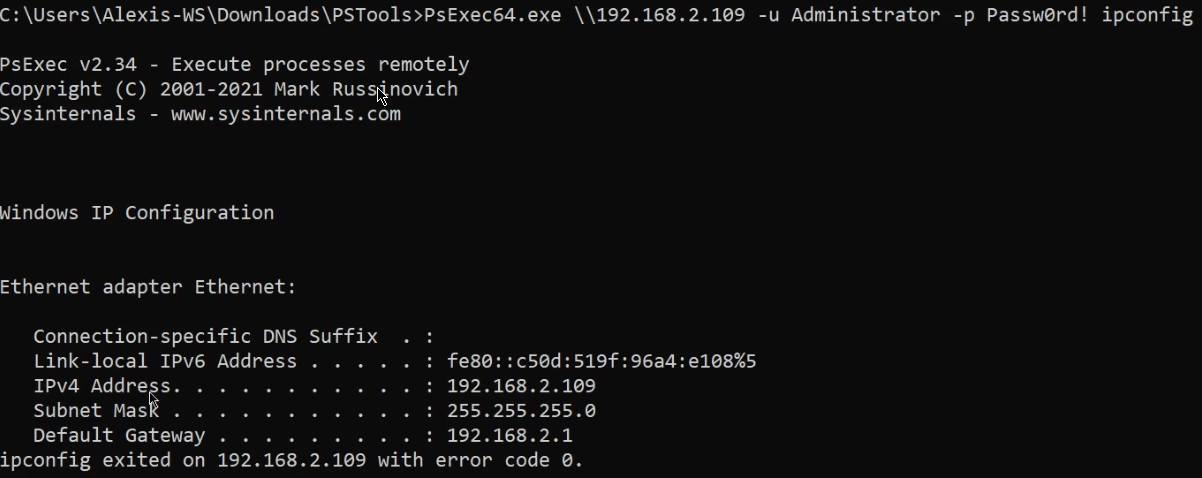This screenshot has width=1202, height=478.
Task: Click the Windows IP Configuration heading
Action: point(137,213)
